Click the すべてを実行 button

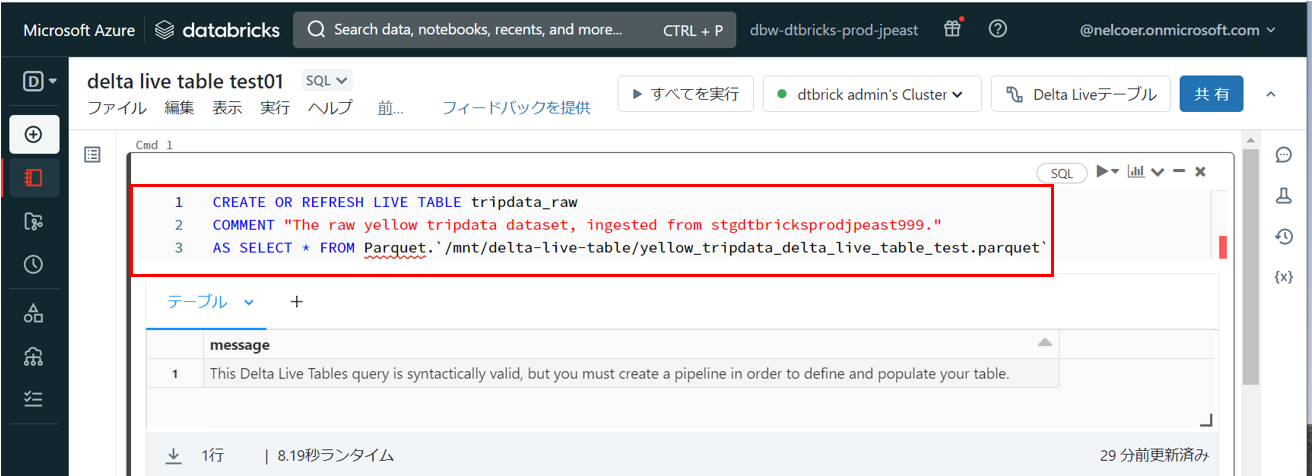coord(685,94)
